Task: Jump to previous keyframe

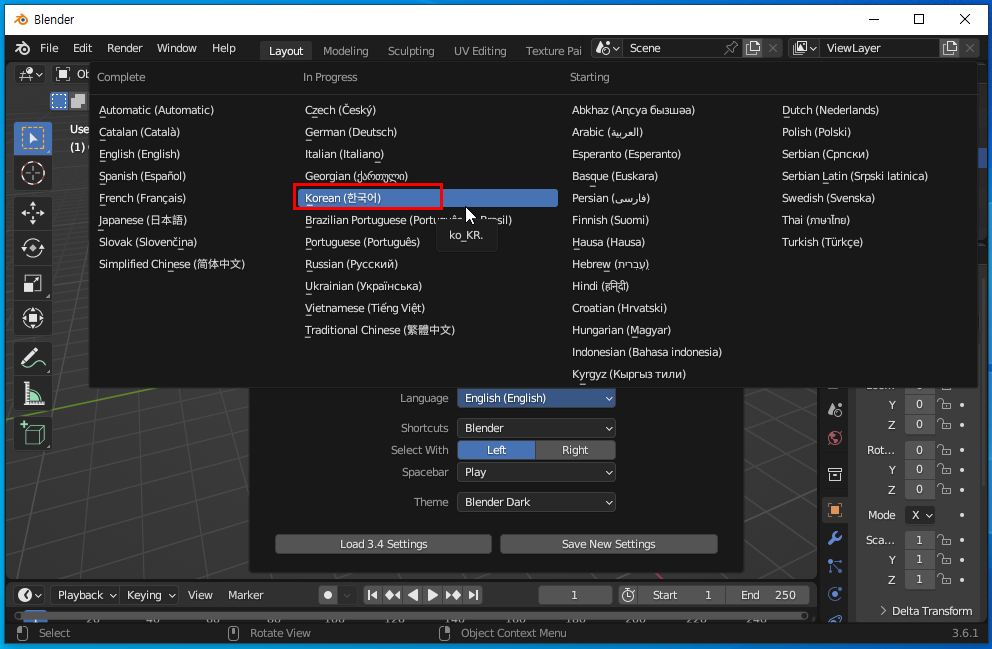Action: [x=393, y=595]
